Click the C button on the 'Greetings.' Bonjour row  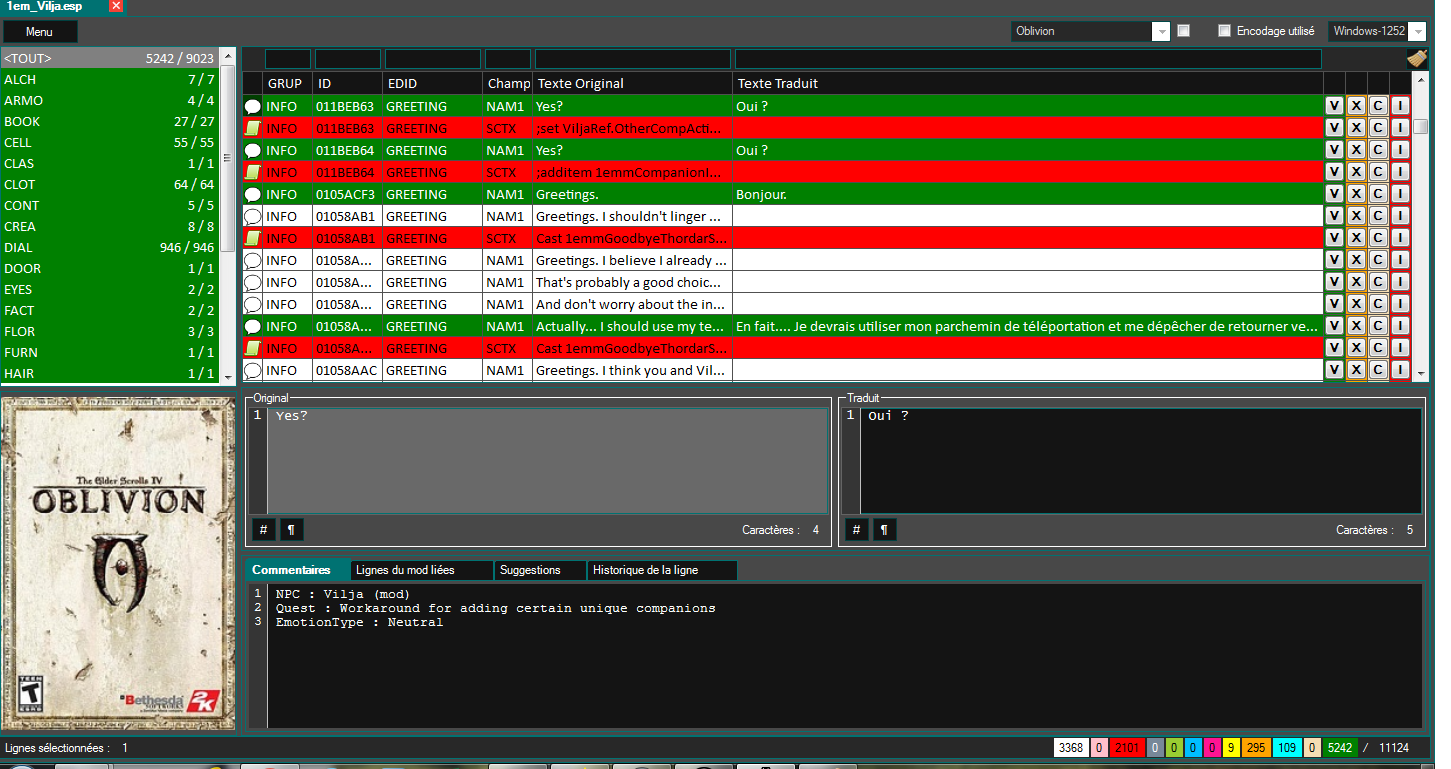[1378, 194]
